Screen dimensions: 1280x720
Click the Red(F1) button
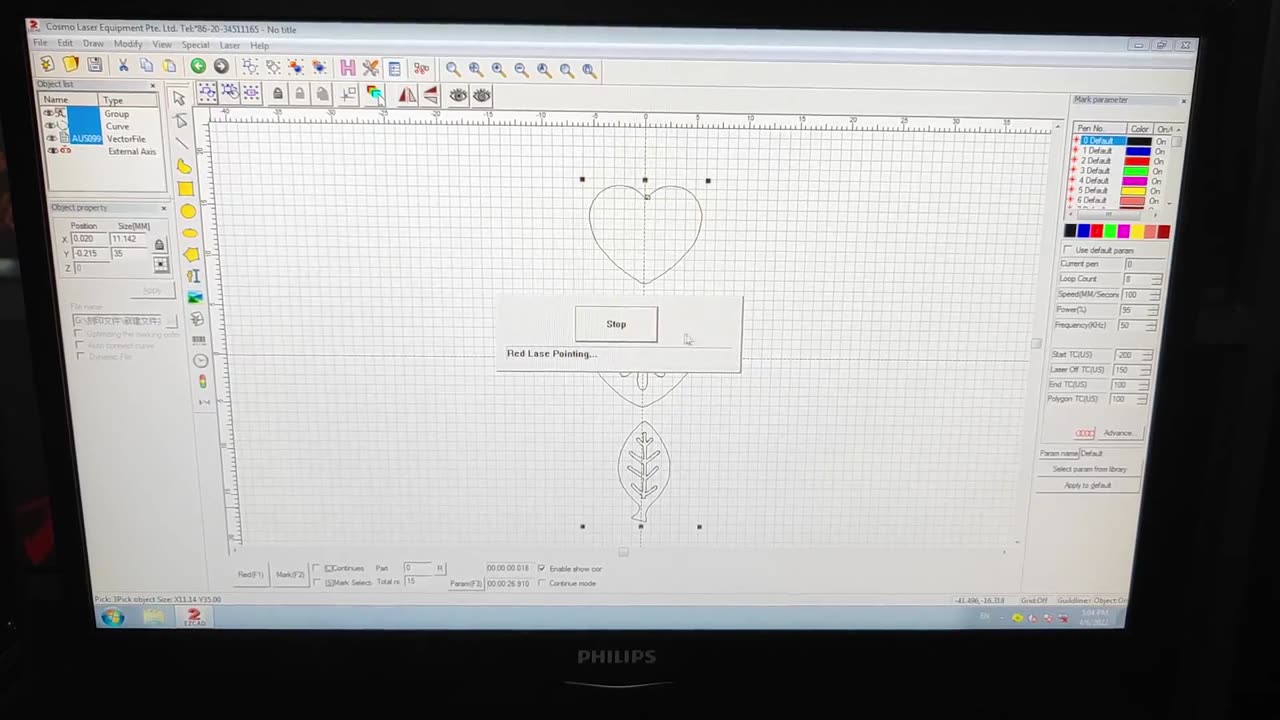click(x=250, y=574)
